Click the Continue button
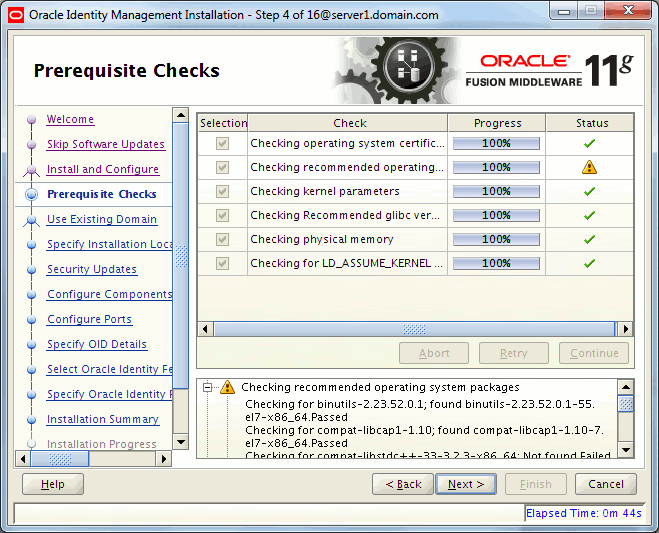659x533 pixels. pos(594,353)
